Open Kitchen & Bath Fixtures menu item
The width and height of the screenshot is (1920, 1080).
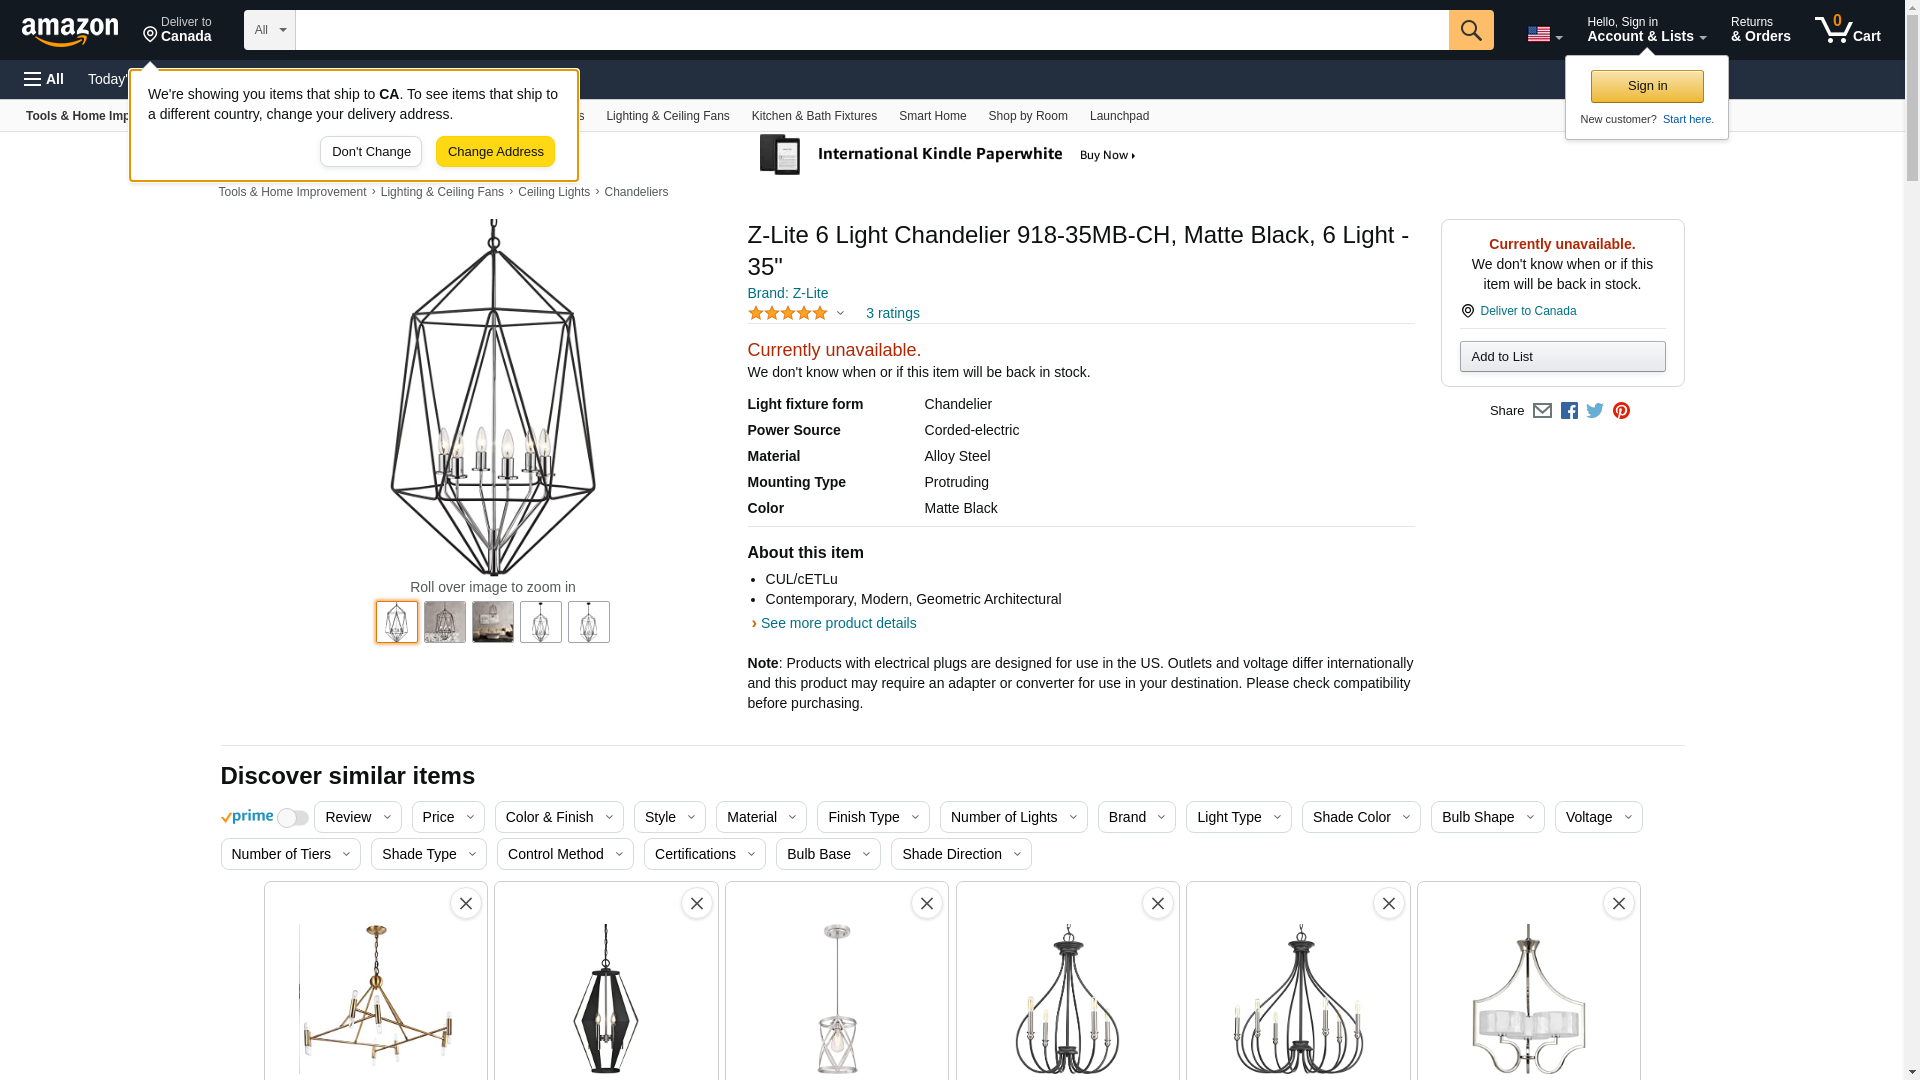tap(814, 116)
